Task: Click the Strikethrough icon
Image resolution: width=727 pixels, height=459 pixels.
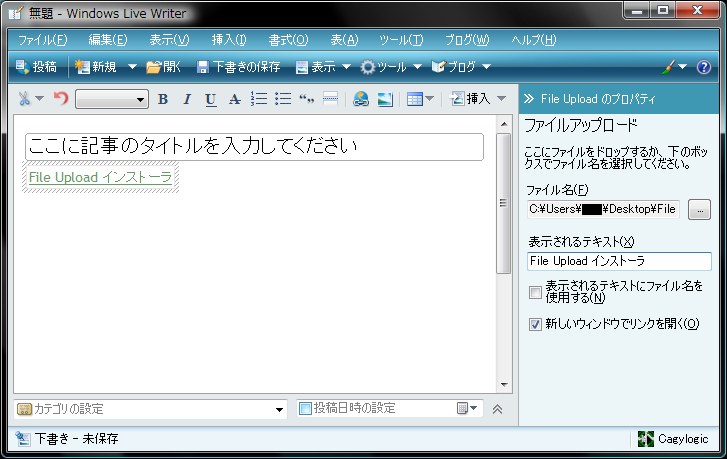Action: coord(234,99)
